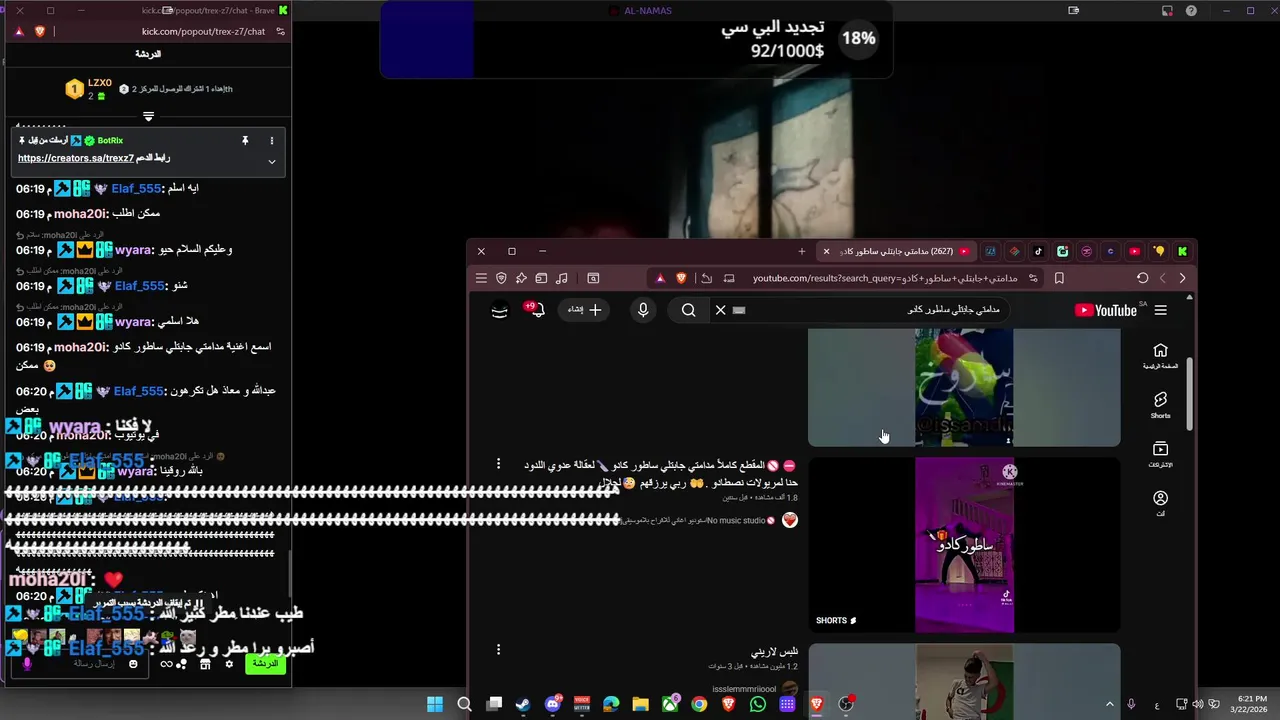Click username moha20i asking about the song

(81, 347)
